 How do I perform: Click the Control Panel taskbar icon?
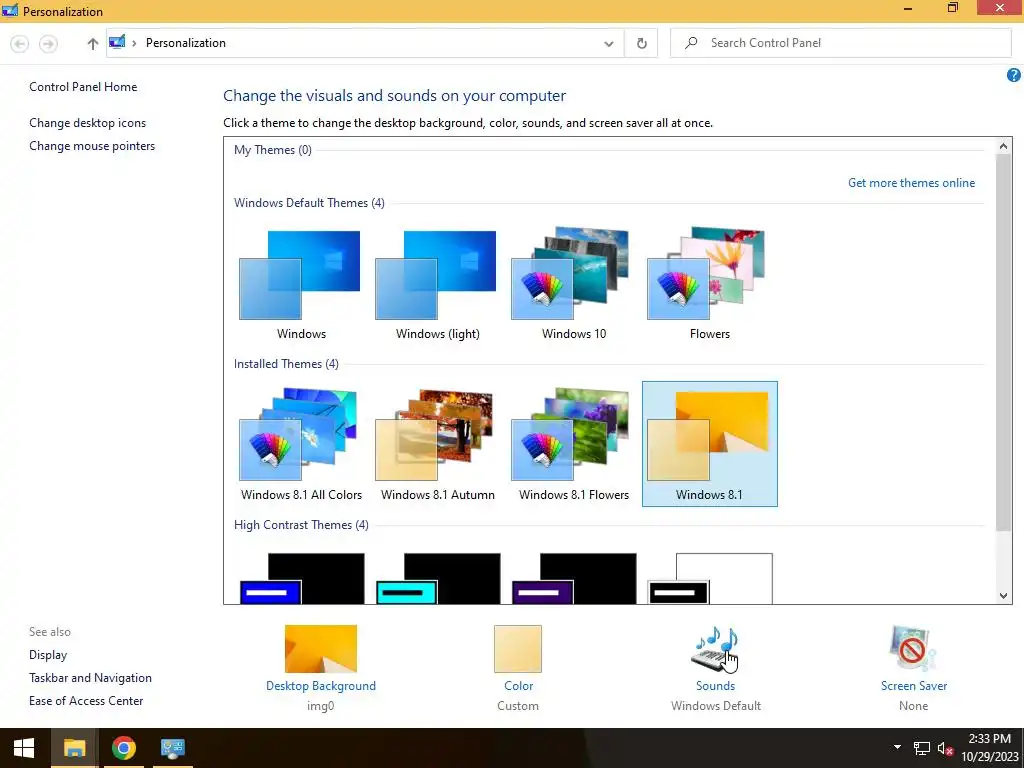coord(172,748)
